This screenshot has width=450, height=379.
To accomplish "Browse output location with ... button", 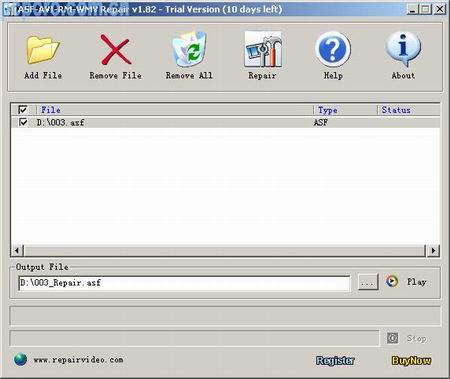I will [x=368, y=282].
